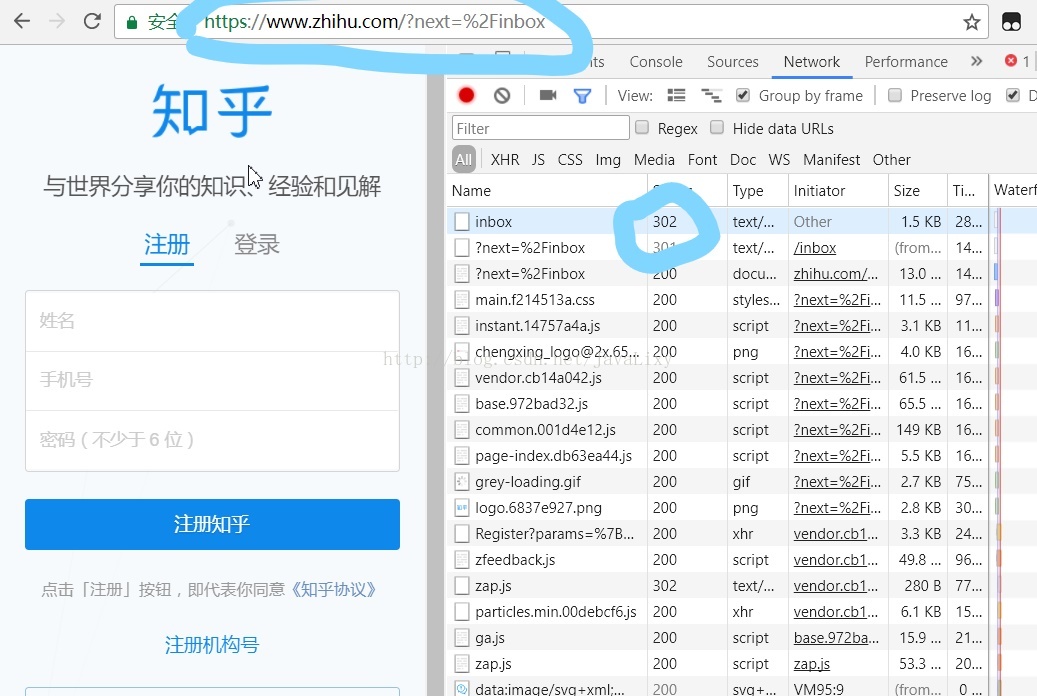
Task: Click the secure lock icon in address bar
Action: click(x=132, y=22)
